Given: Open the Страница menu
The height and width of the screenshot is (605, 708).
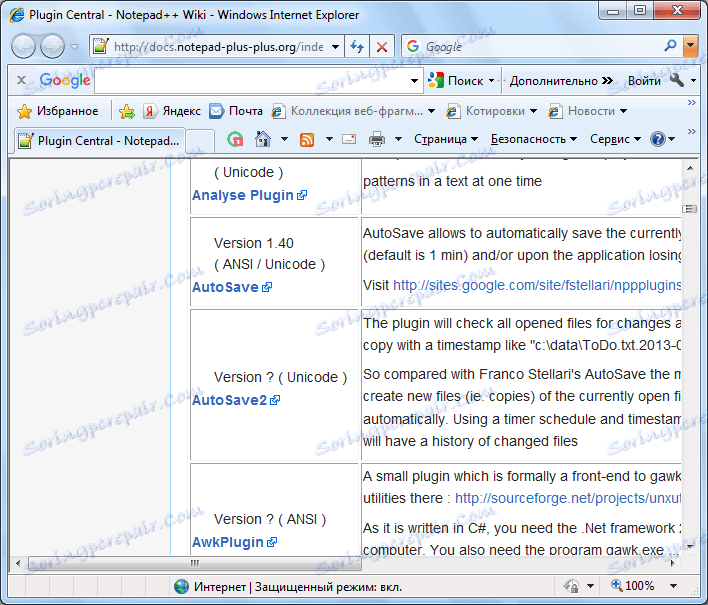Looking at the screenshot, I should tap(446, 139).
